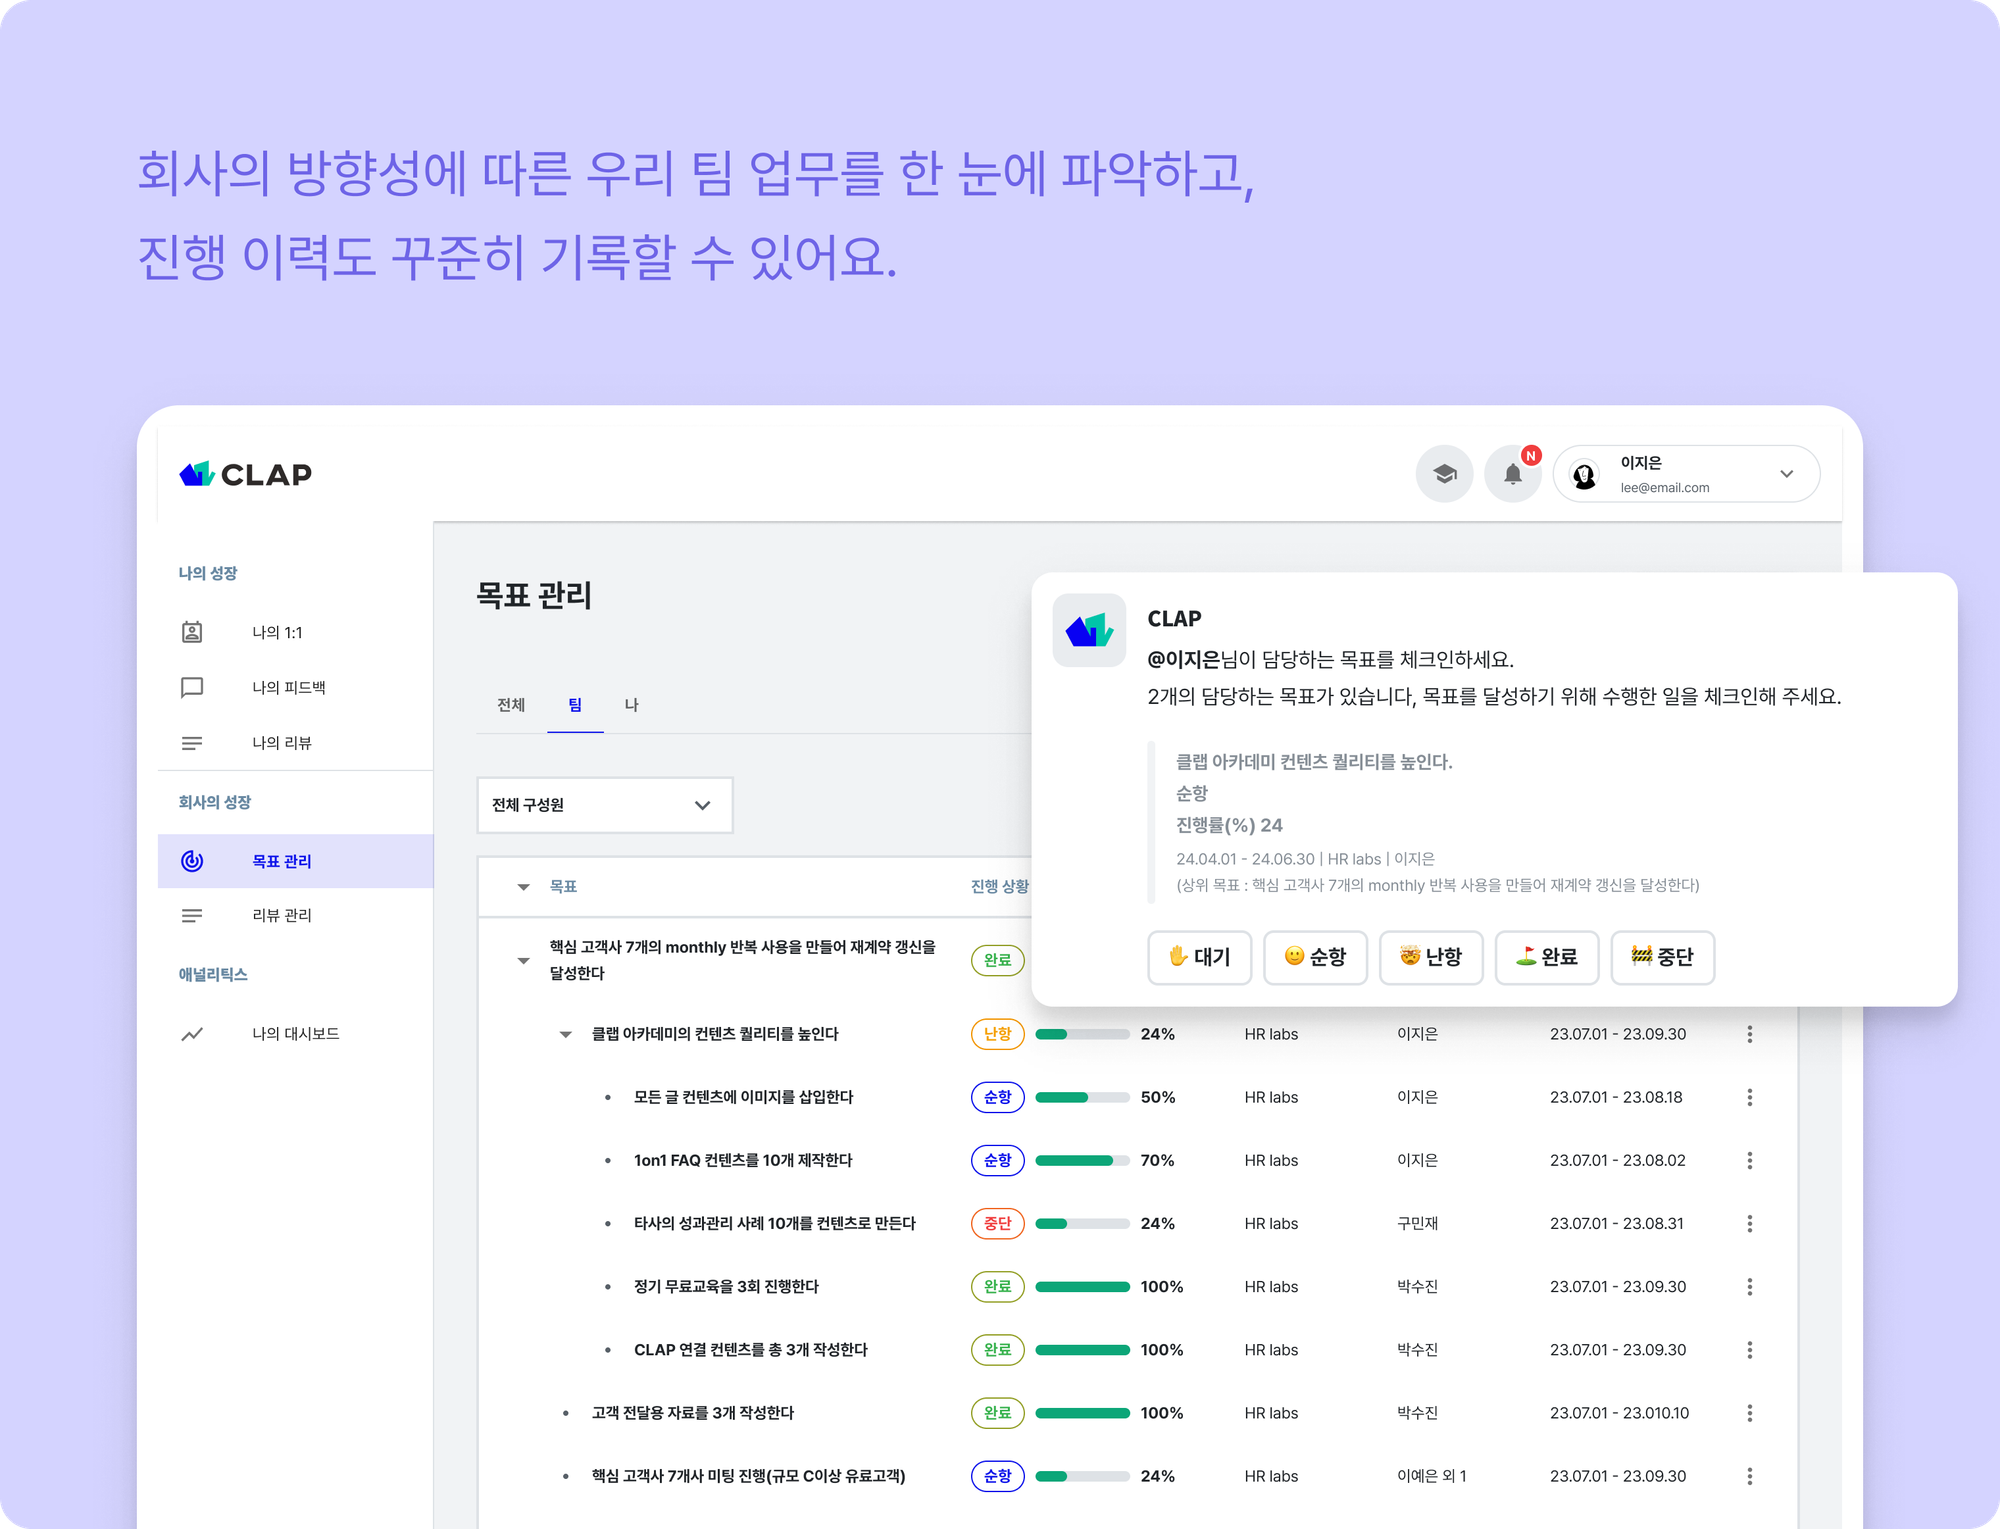Click the graduation cap icon in the header
2000x1529 pixels.
(1444, 474)
